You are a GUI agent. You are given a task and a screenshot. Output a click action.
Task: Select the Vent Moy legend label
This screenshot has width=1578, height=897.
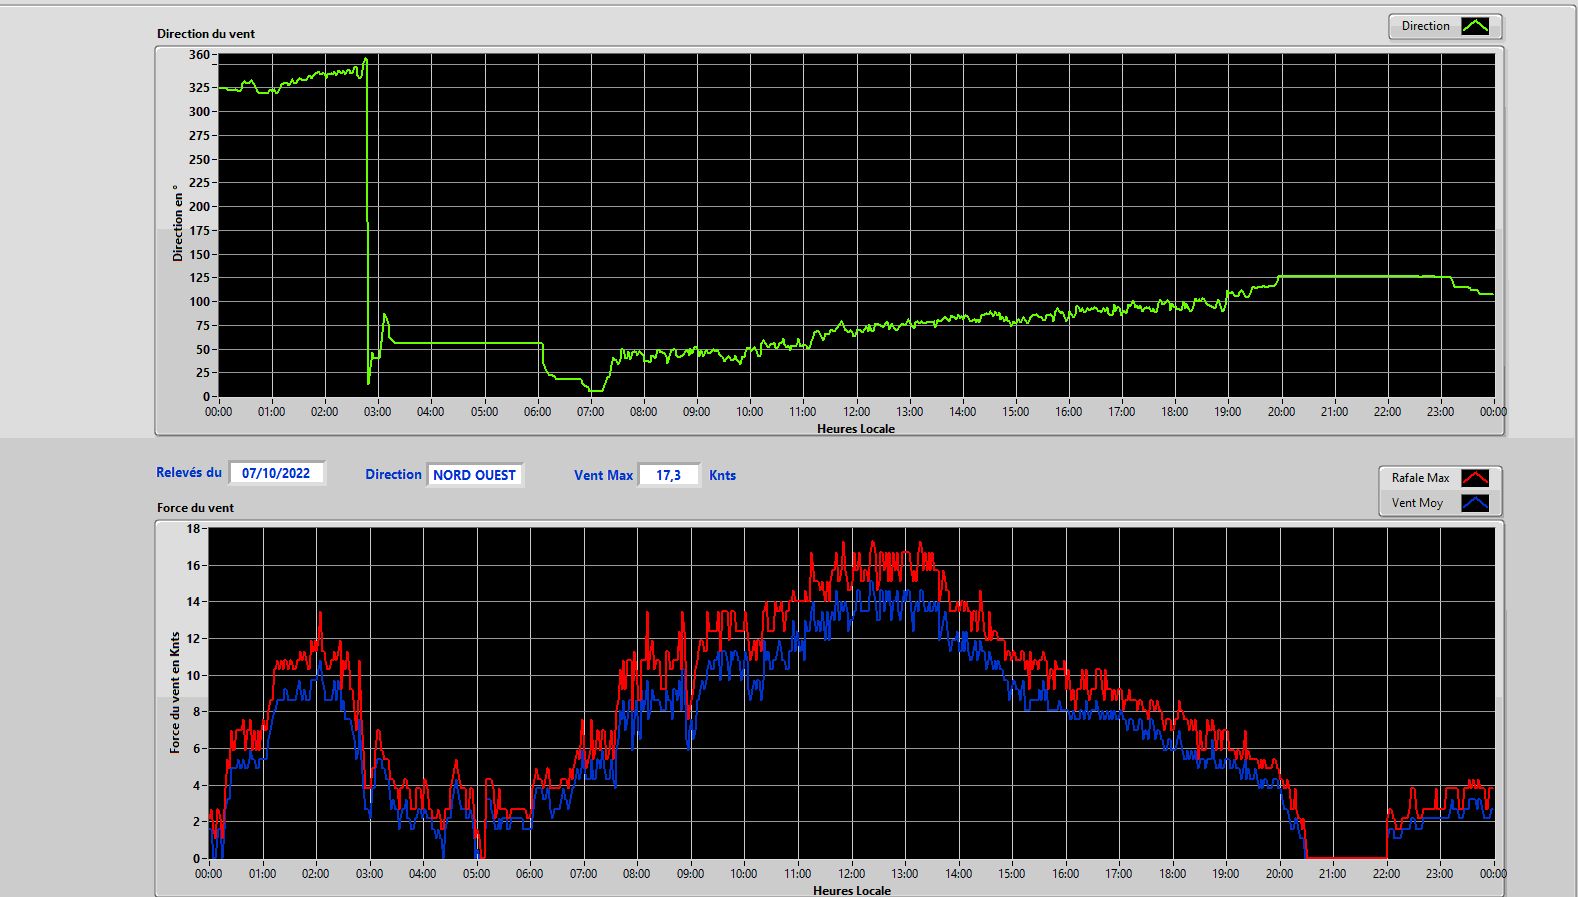tap(1417, 503)
